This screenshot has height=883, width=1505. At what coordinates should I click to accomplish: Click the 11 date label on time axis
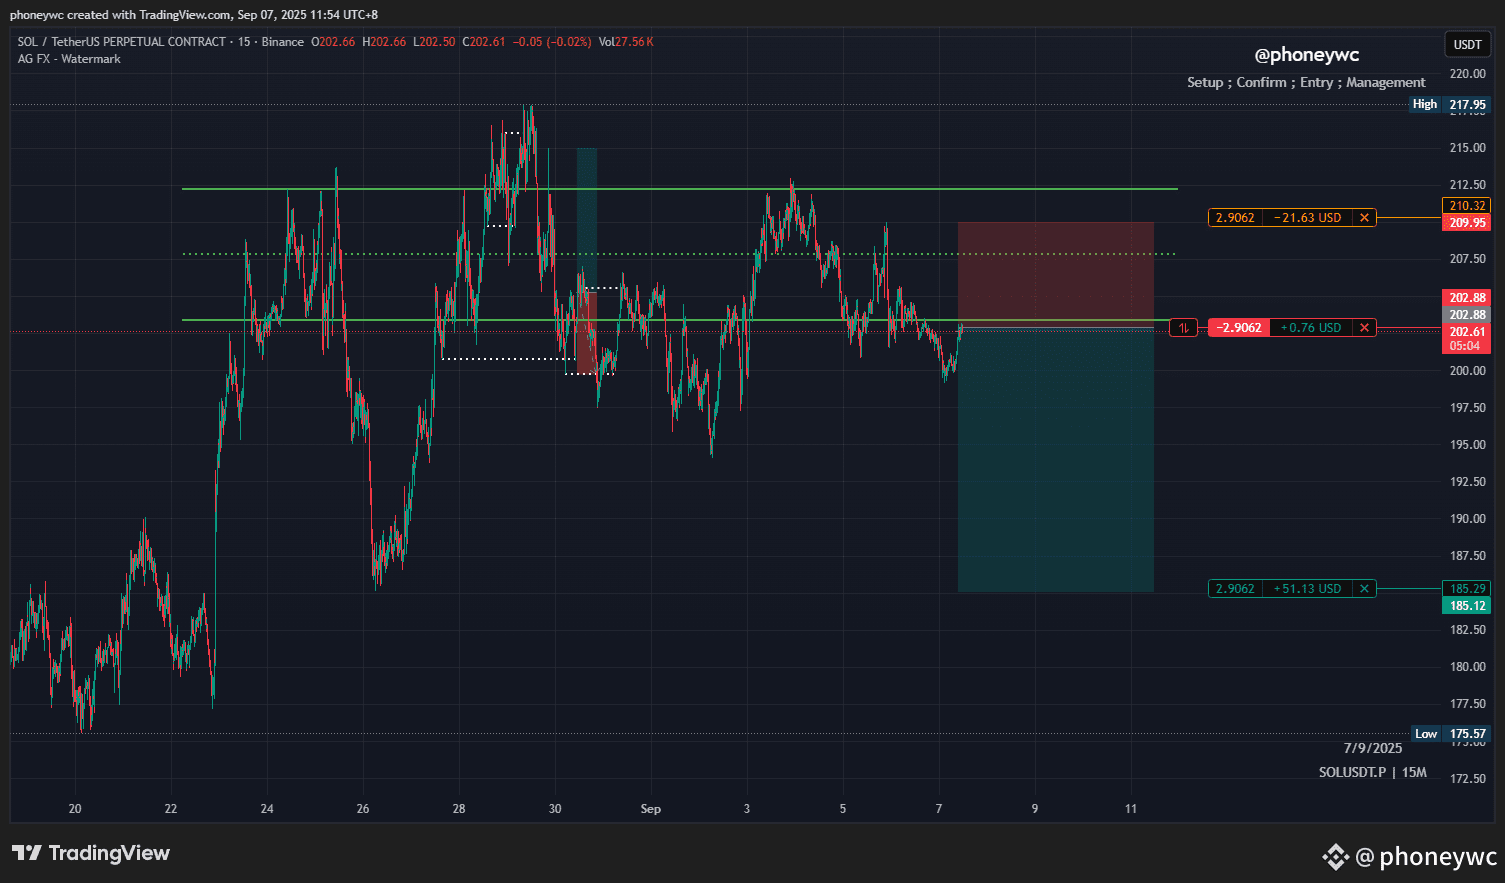[x=1131, y=809]
